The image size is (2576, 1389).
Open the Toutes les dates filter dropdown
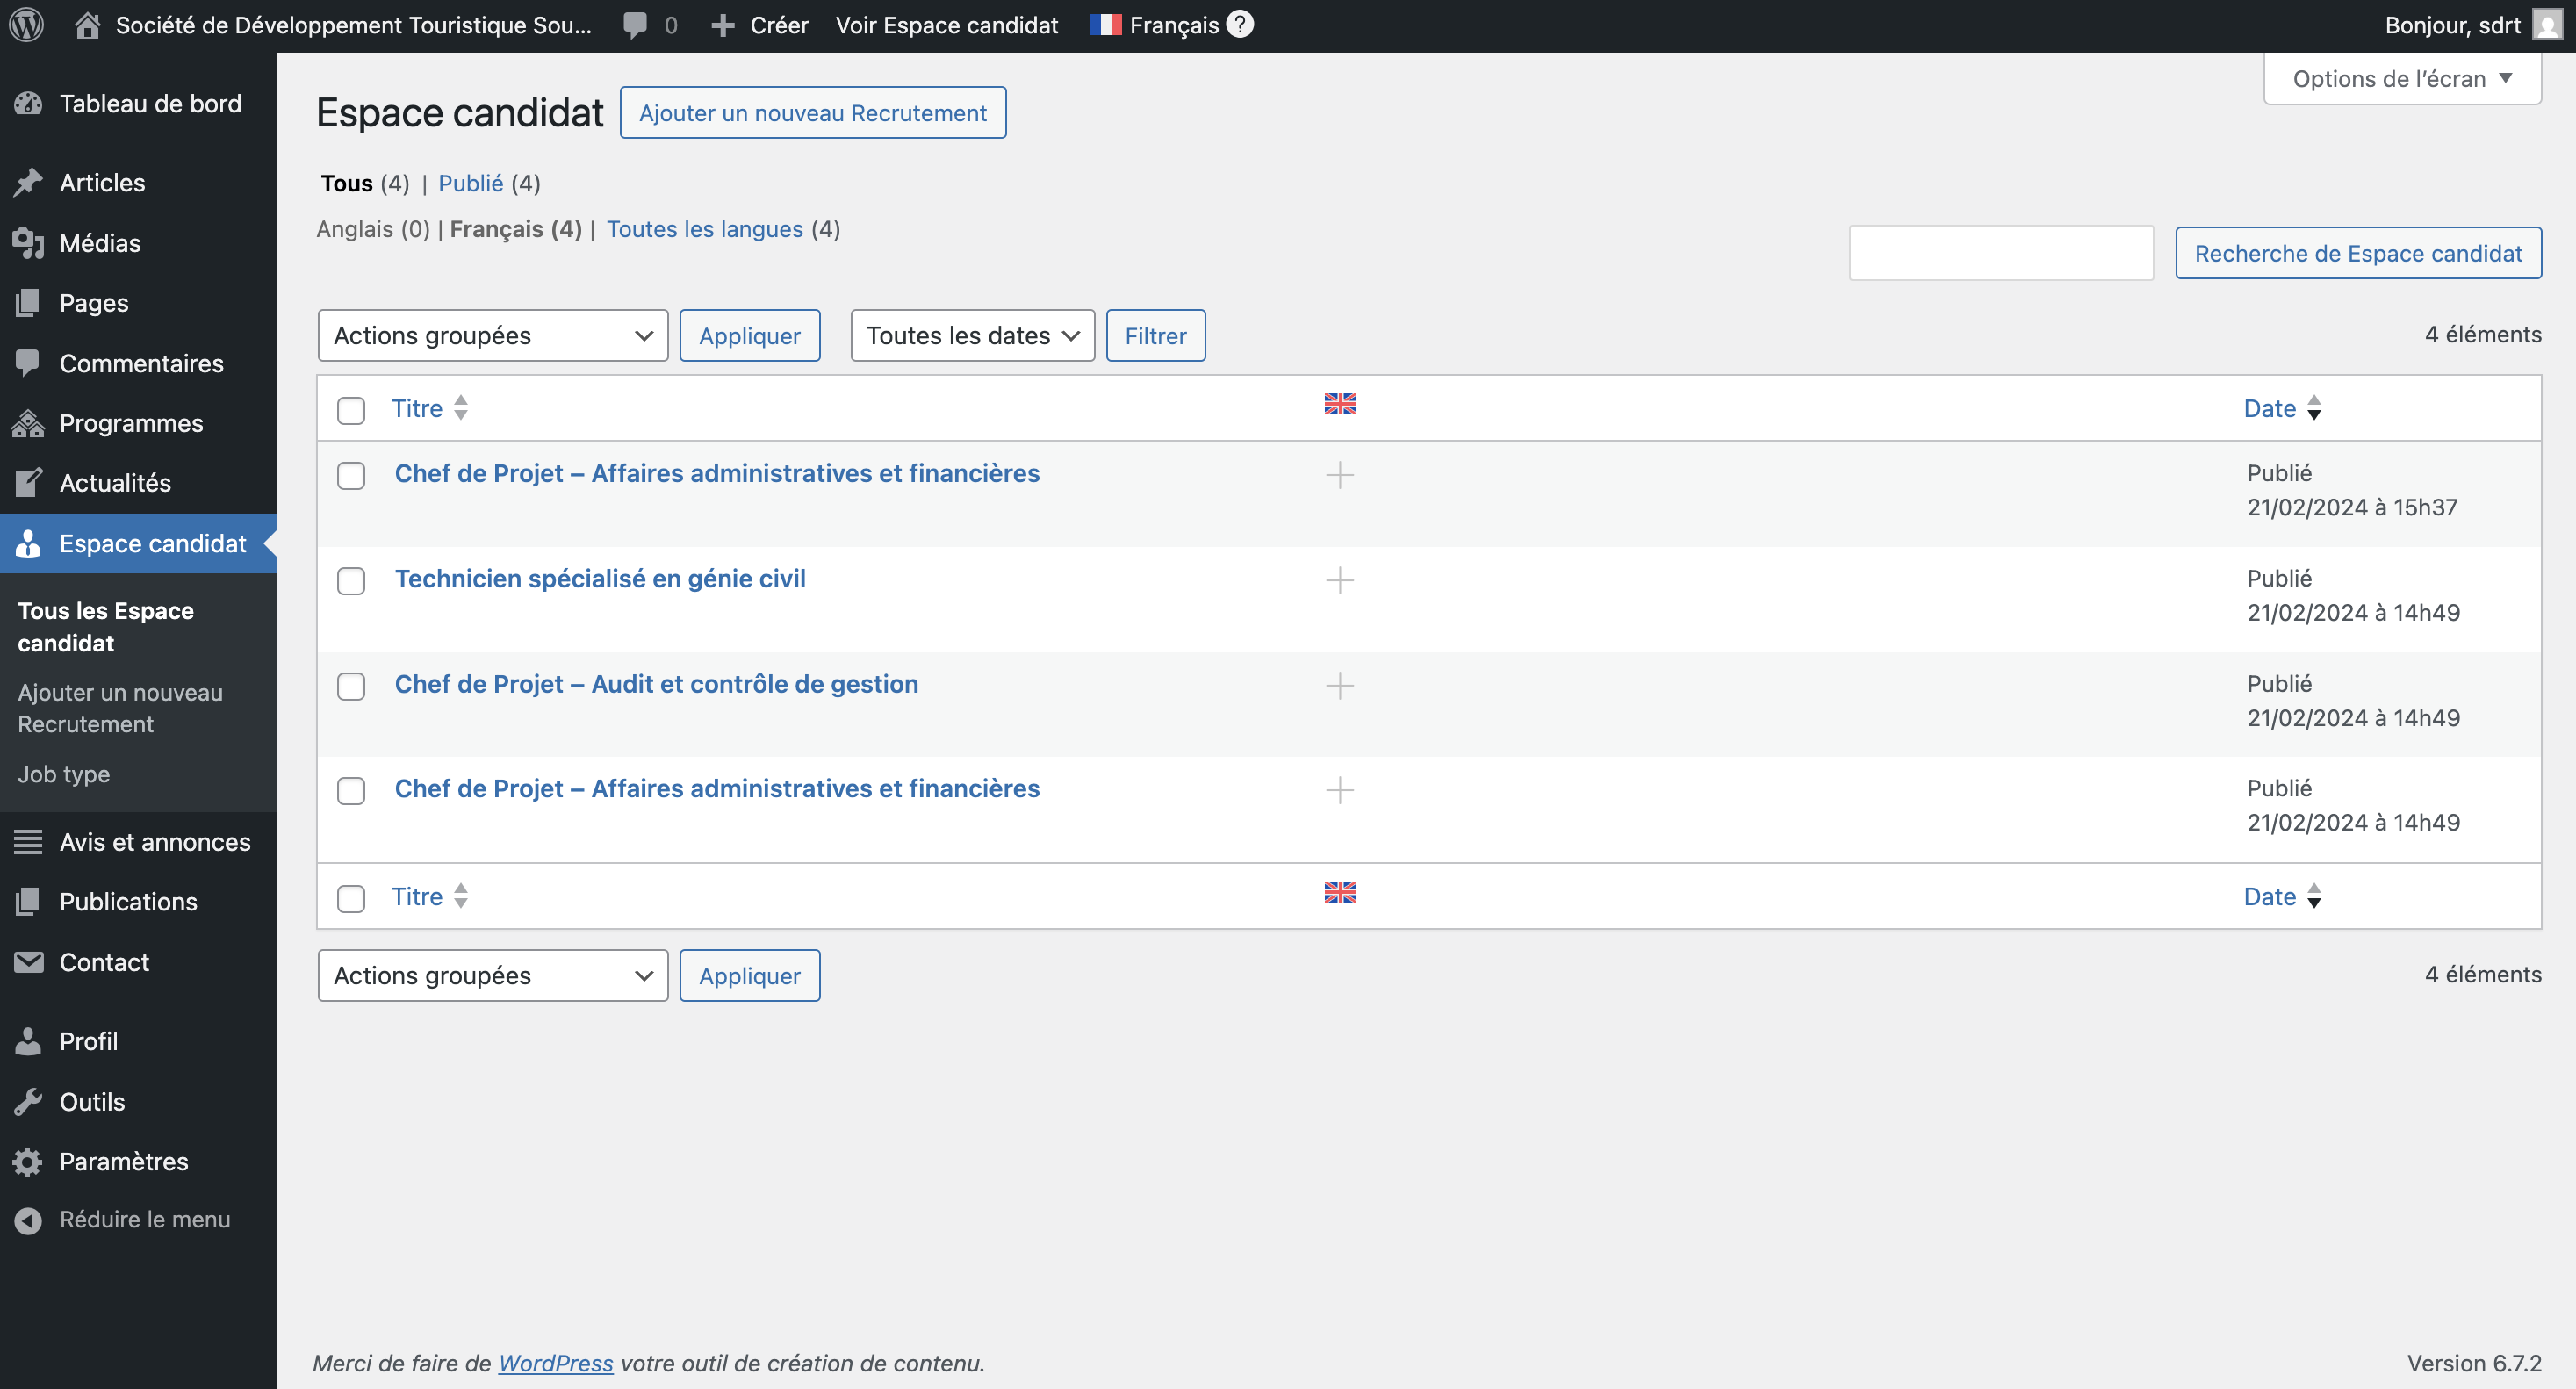click(971, 336)
